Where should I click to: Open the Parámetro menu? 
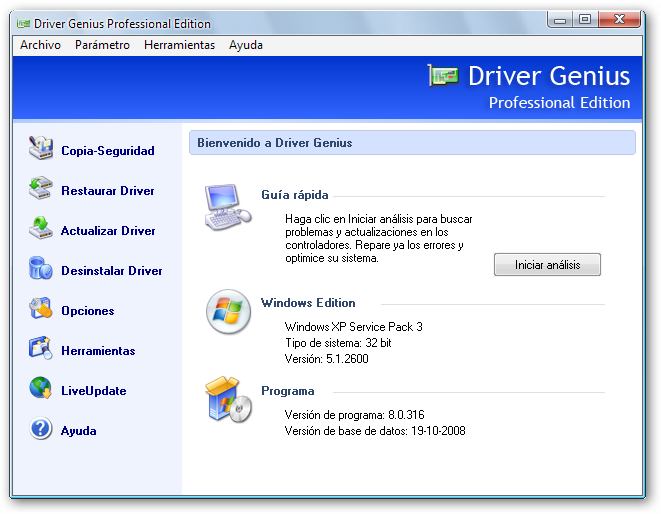point(102,45)
